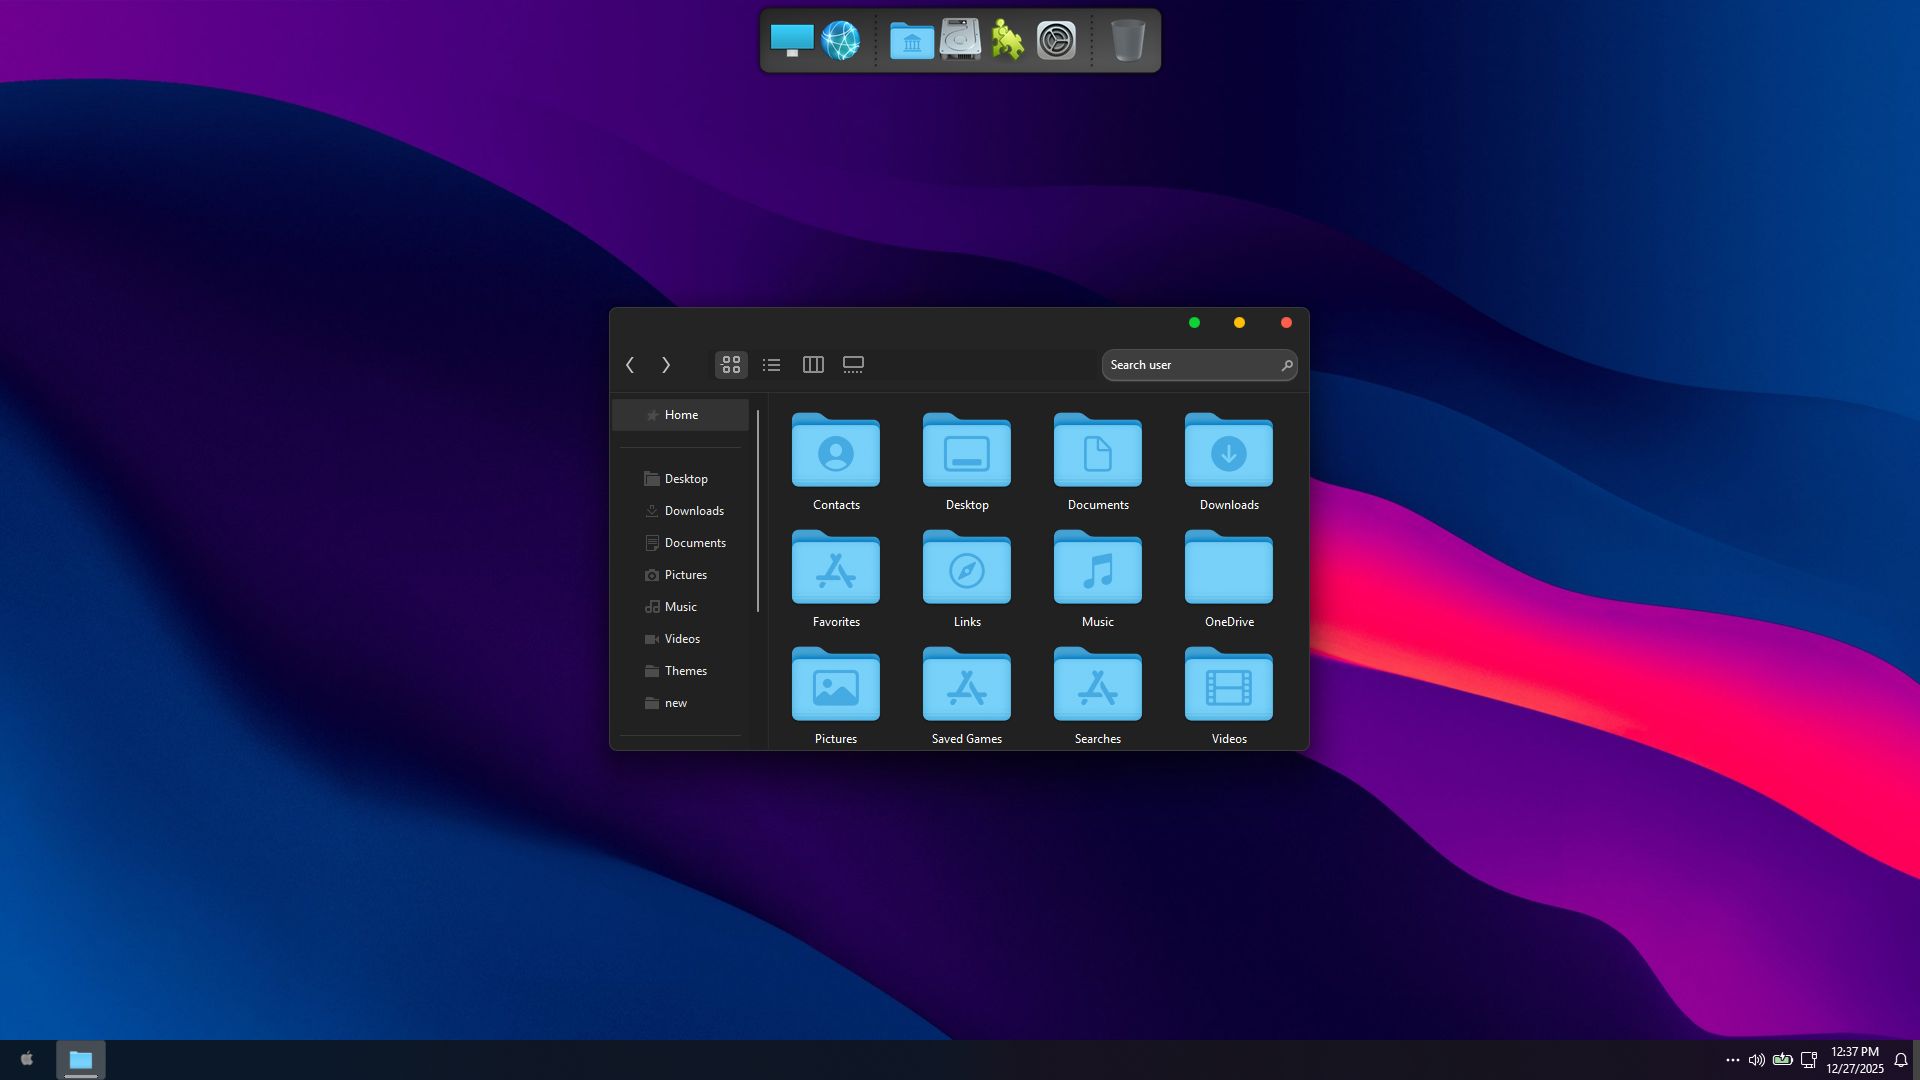Go forward with right chevron

tap(666, 365)
